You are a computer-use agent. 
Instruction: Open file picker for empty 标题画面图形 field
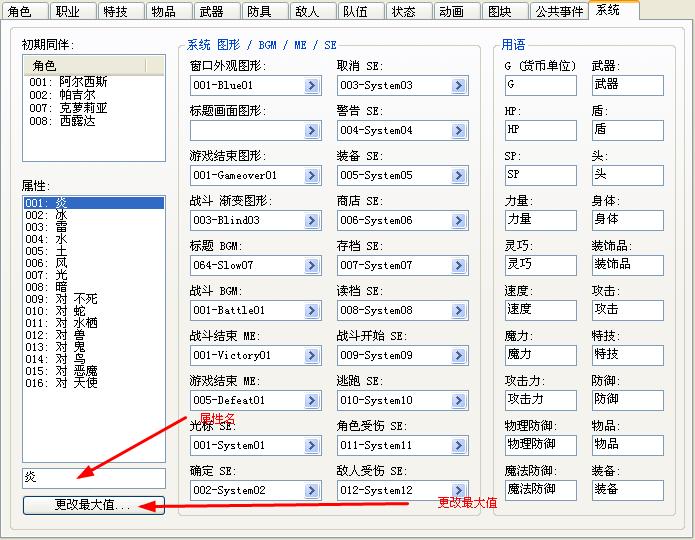(x=312, y=130)
